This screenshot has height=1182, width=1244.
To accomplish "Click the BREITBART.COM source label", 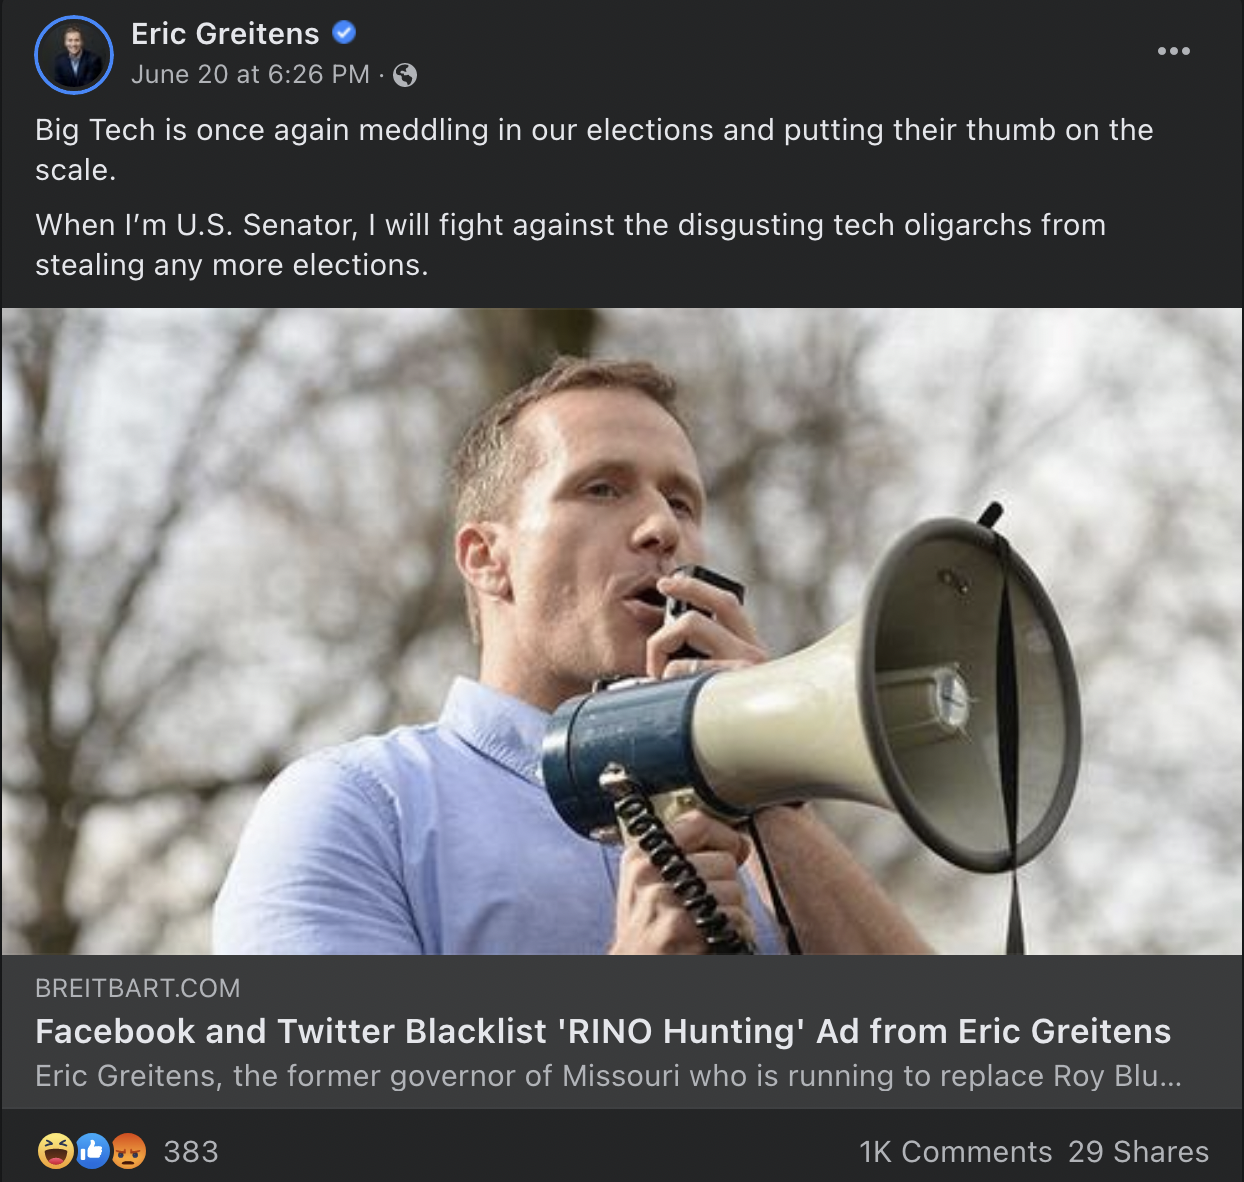I will coord(137,988).
